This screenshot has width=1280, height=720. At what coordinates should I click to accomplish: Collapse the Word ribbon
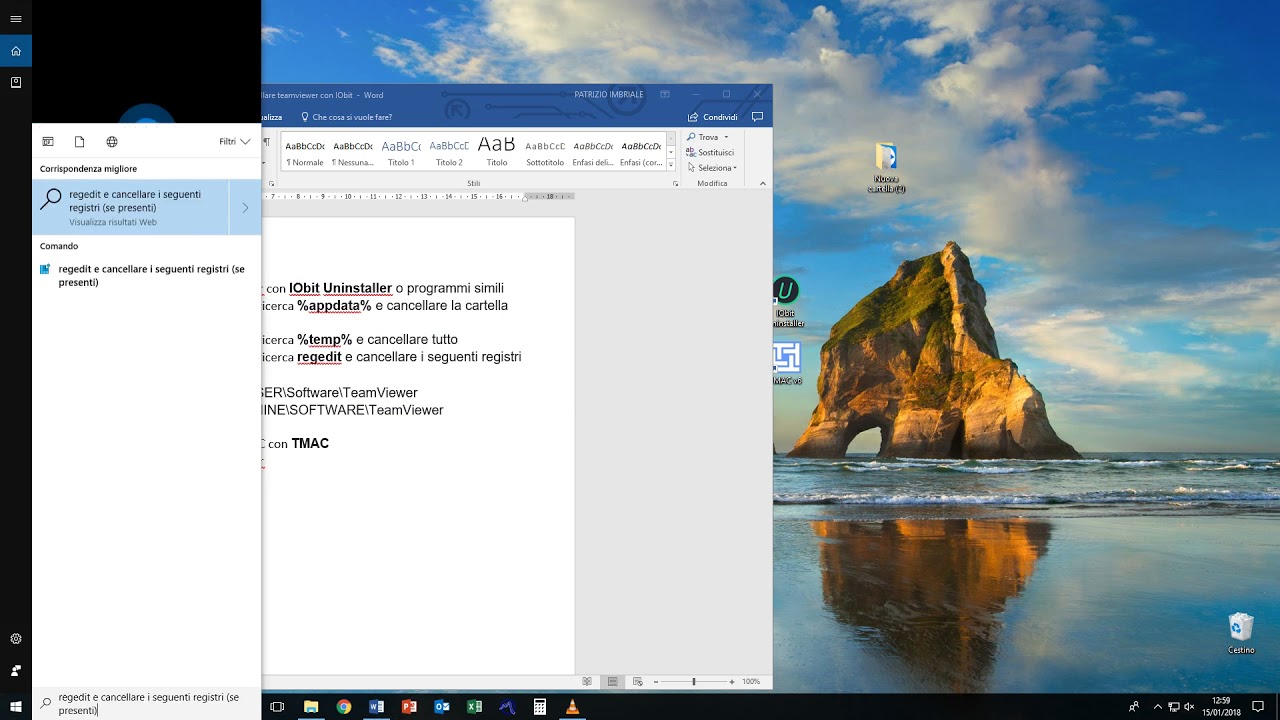[x=762, y=184]
